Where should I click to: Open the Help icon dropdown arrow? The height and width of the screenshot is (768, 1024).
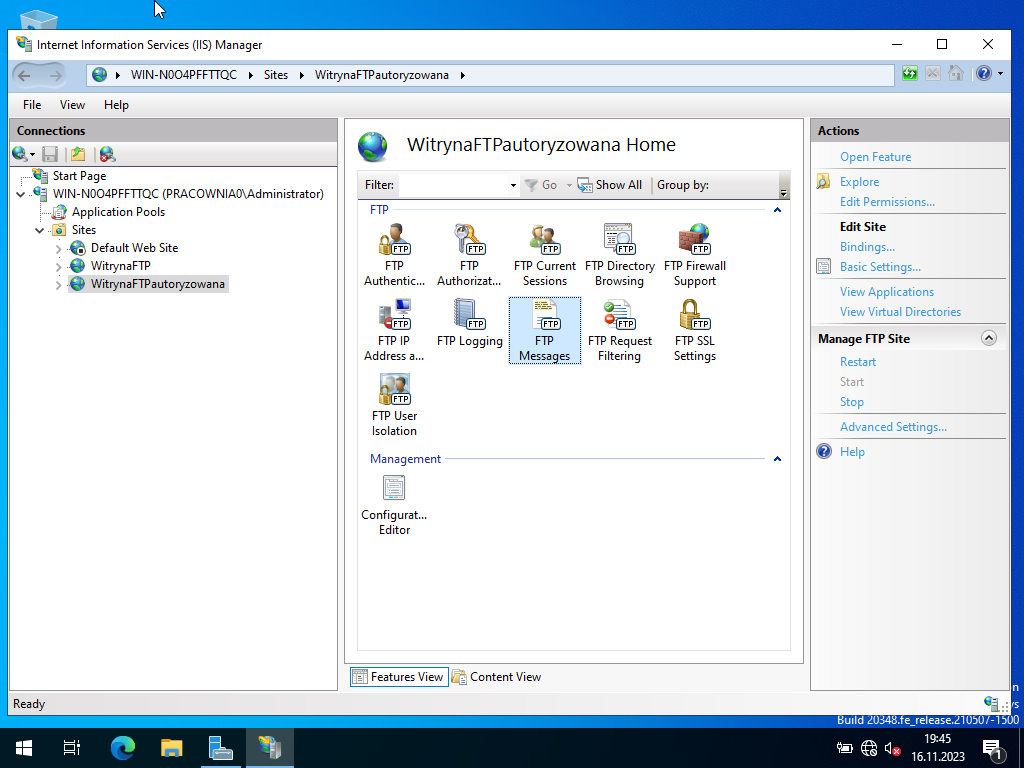click(1000, 74)
